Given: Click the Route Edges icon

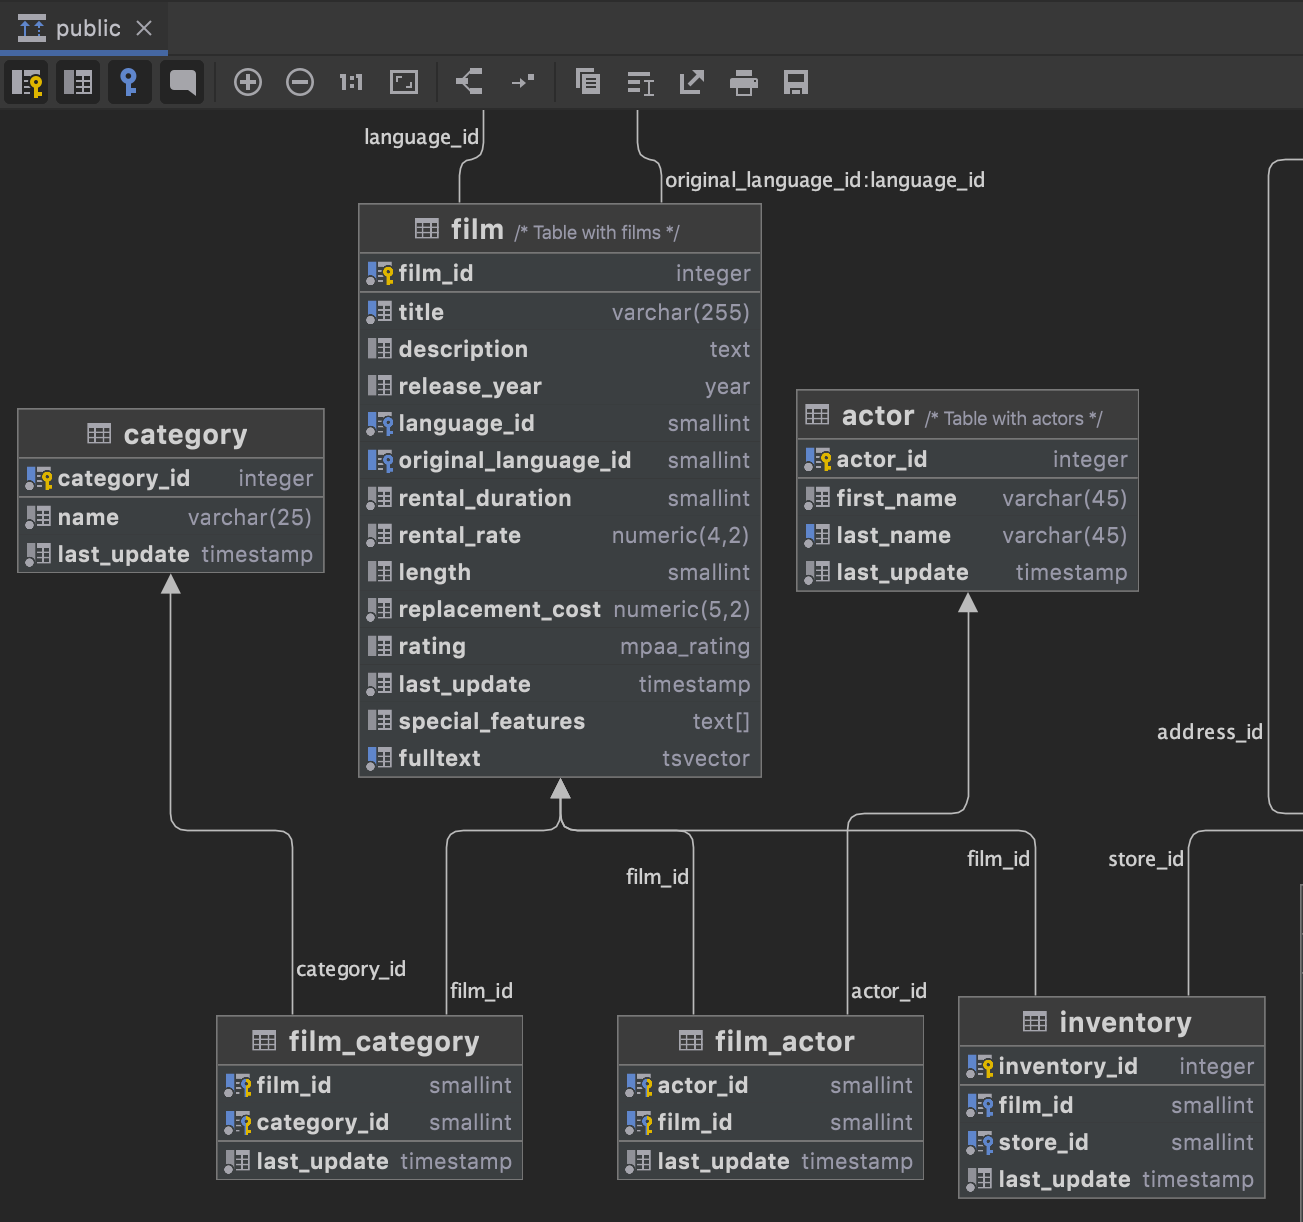Looking at the screenshot, I should pos(523,82).
